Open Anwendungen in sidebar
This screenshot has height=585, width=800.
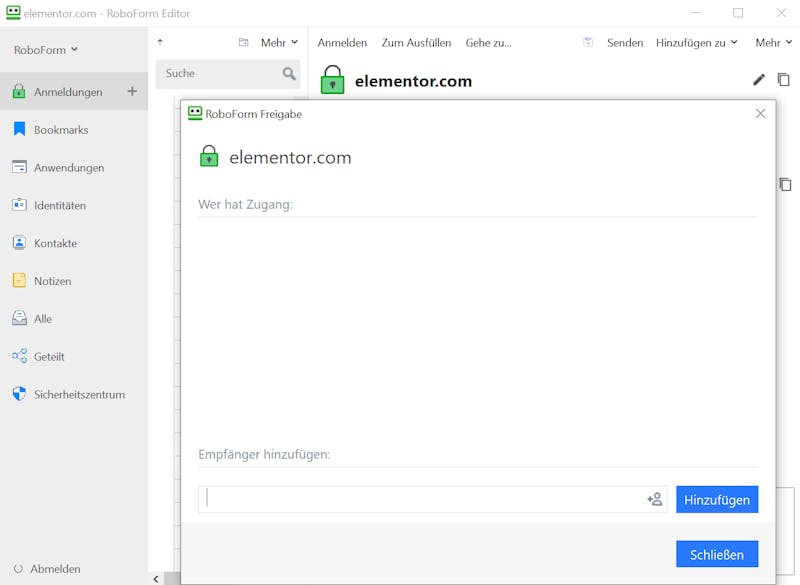69,167
